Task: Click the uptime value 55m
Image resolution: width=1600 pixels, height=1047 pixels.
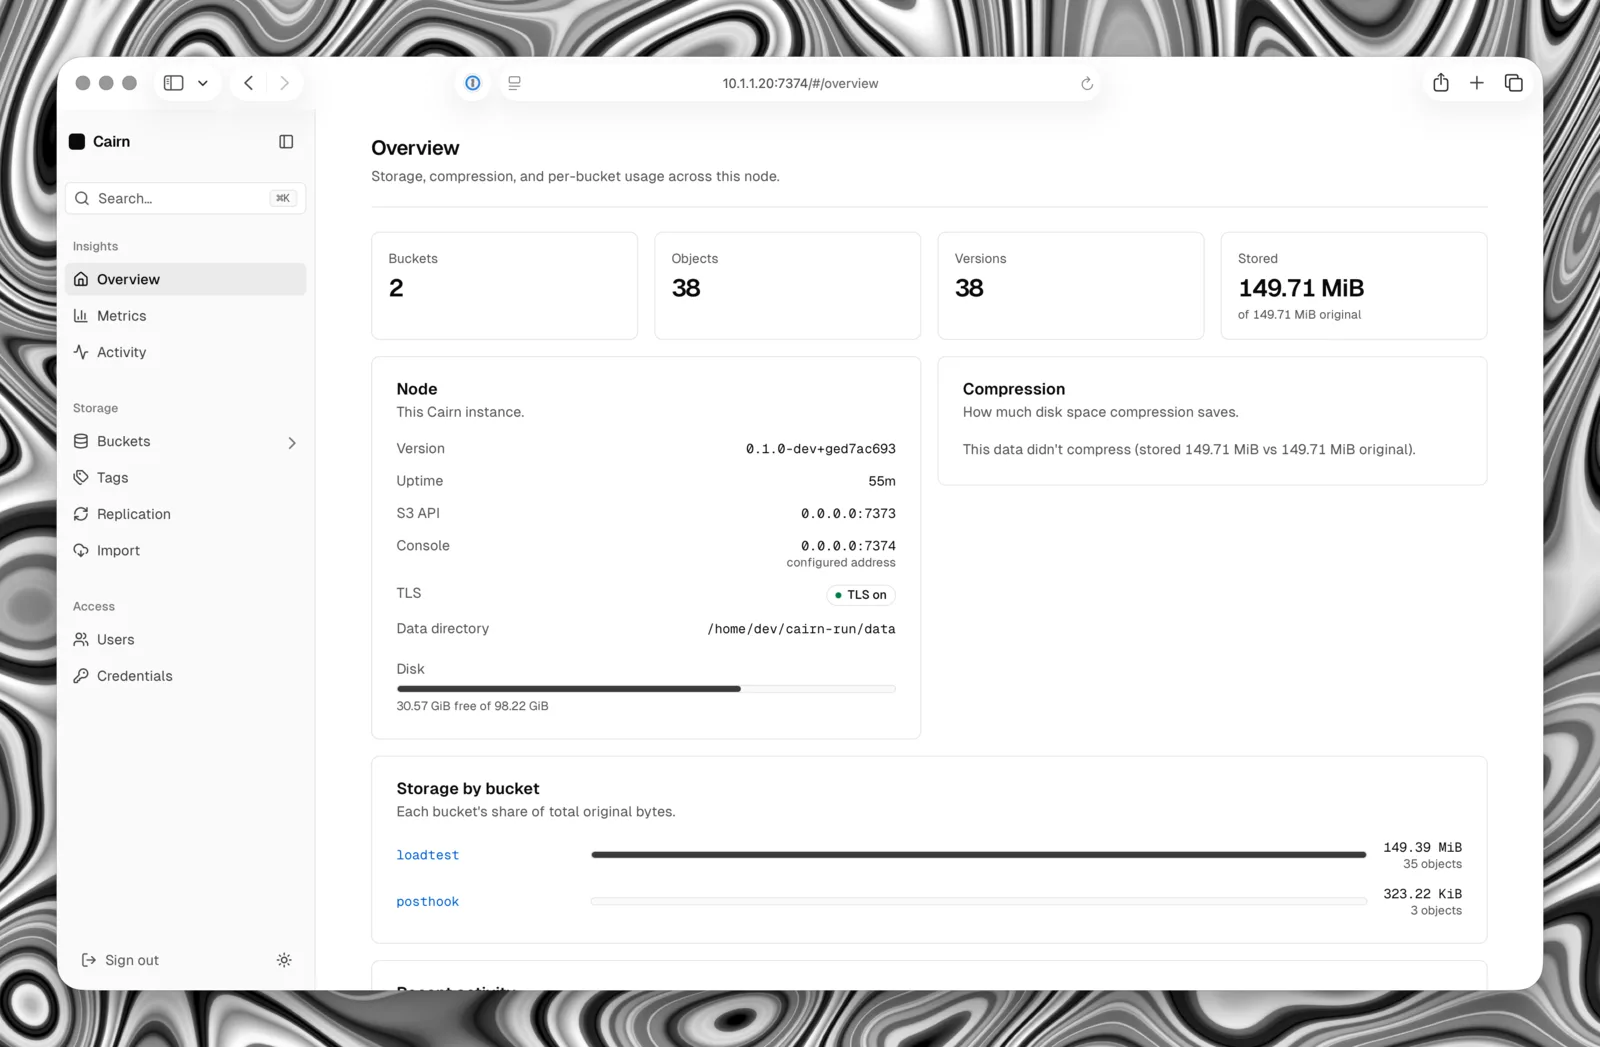Action: point(882,481)
